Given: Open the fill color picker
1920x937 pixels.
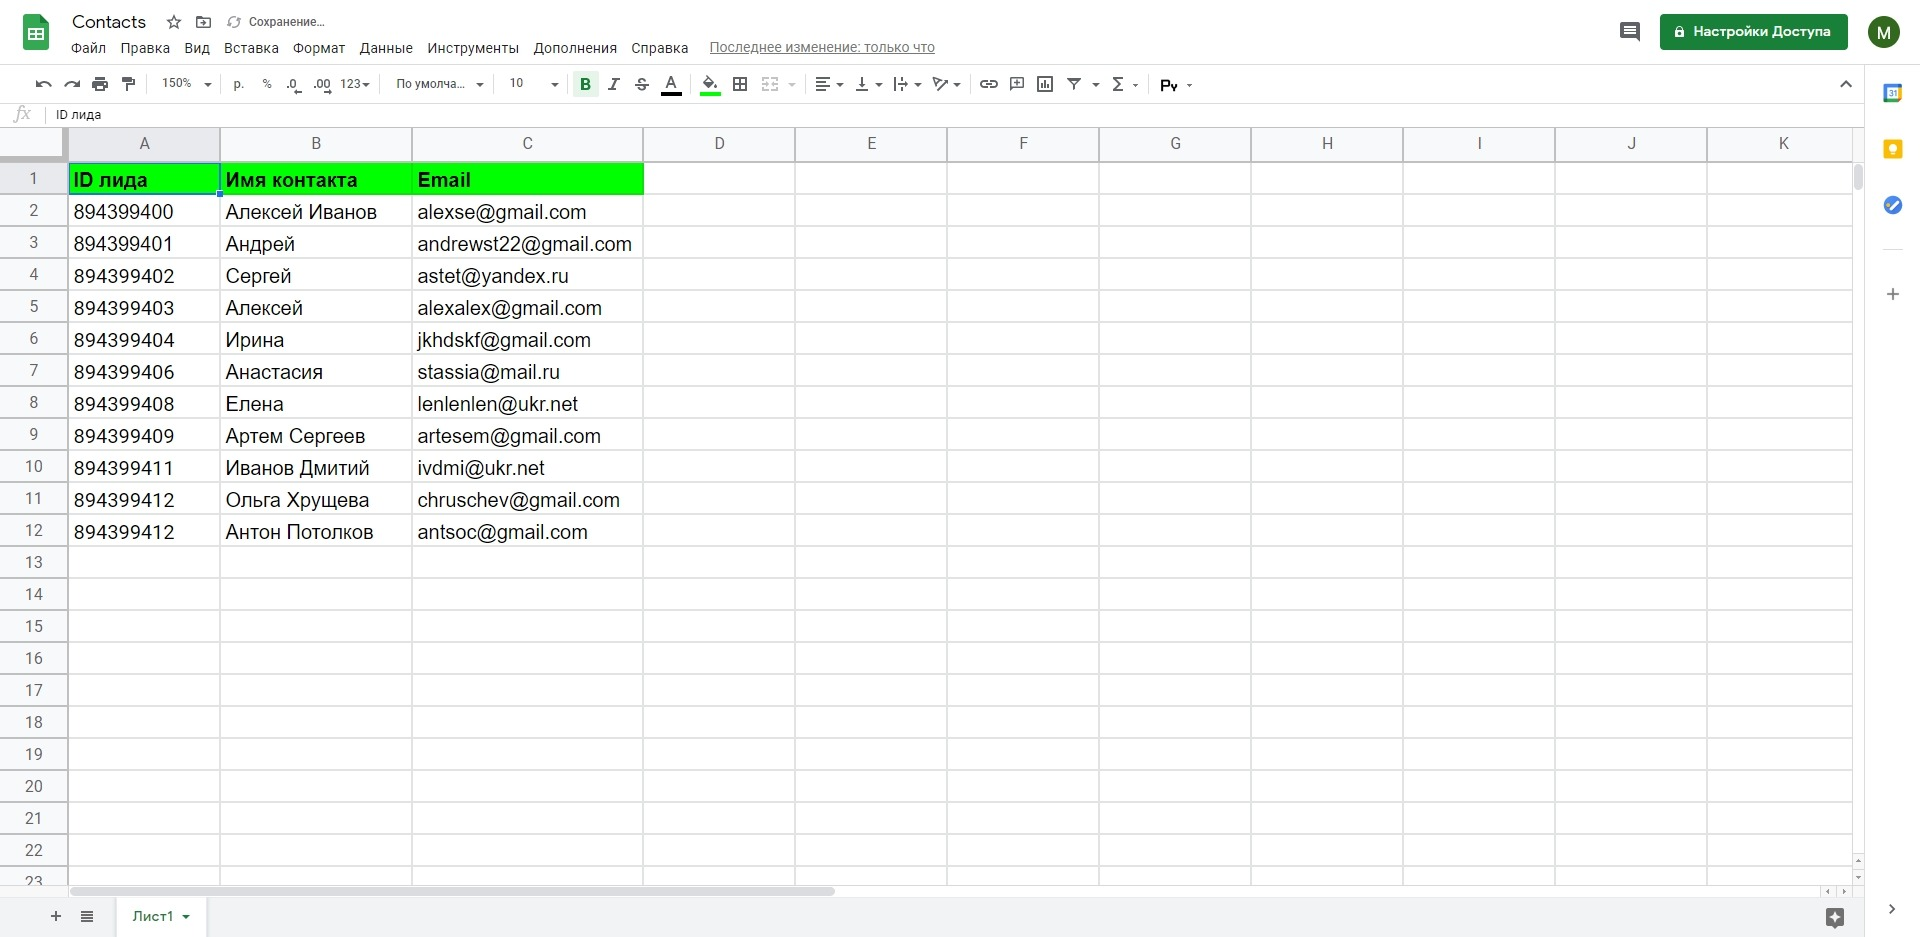Looking at the screenshot, I should point(710,84).
